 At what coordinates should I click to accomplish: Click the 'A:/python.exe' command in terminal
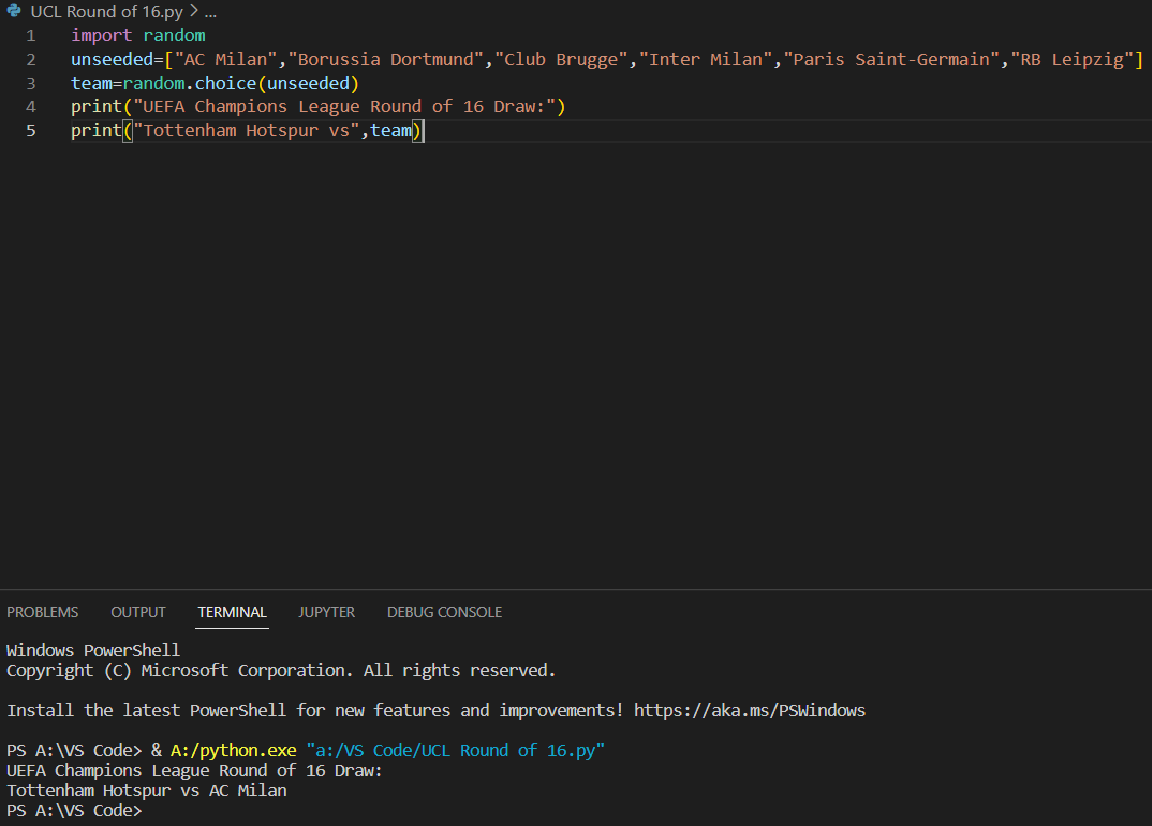[234, 750]
